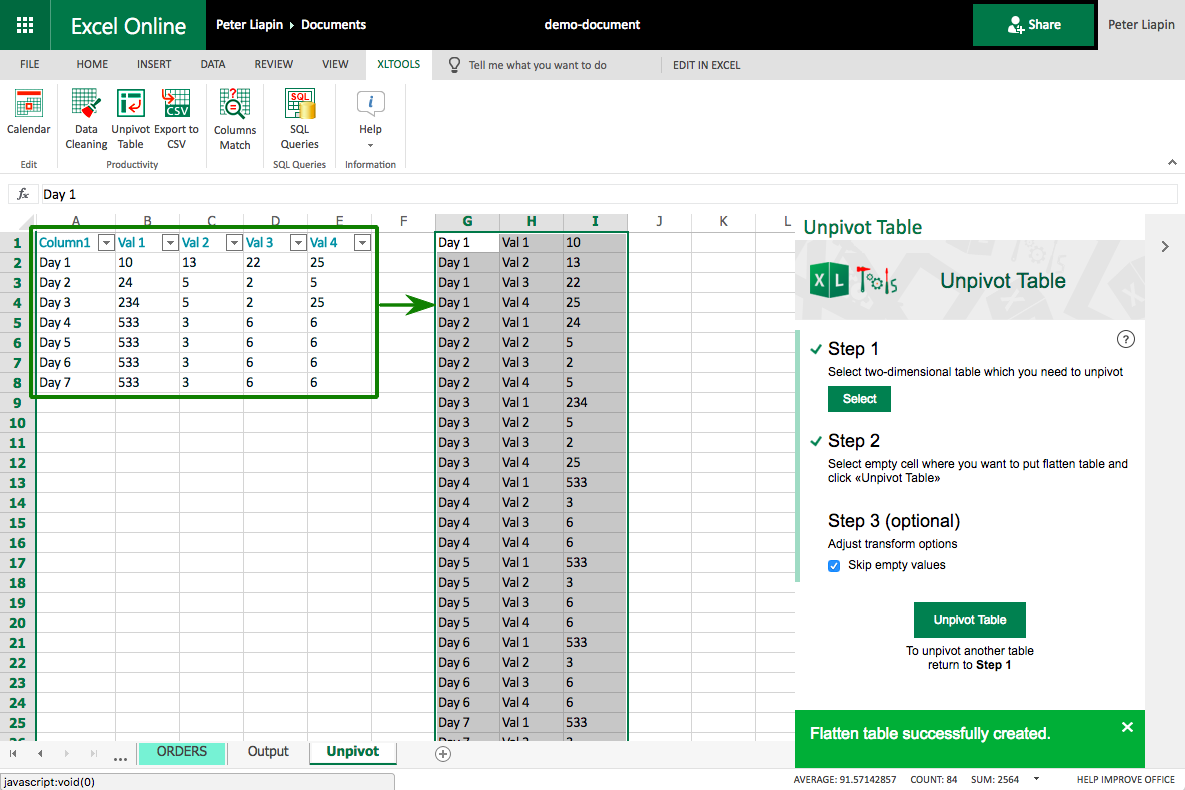1185x790 pixels.
Task: Collapse the Unpivot Table side pane
Action: coord(1165,246)
